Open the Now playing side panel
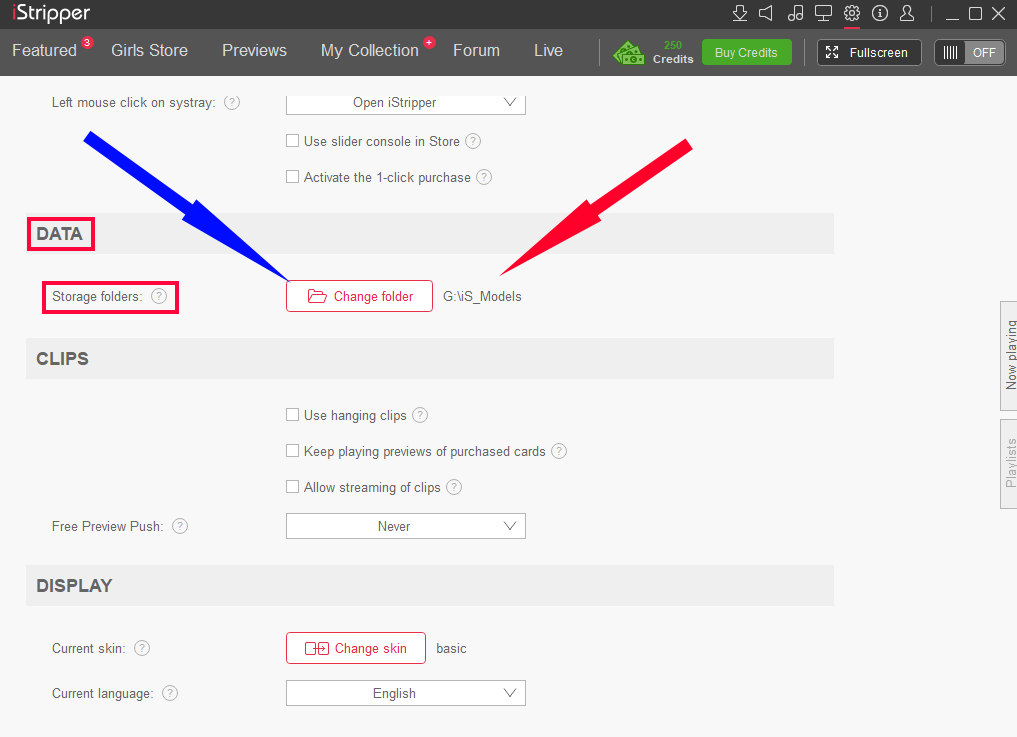The height and width of the screenshot is (737, 1017). (x=1009, y=355)
